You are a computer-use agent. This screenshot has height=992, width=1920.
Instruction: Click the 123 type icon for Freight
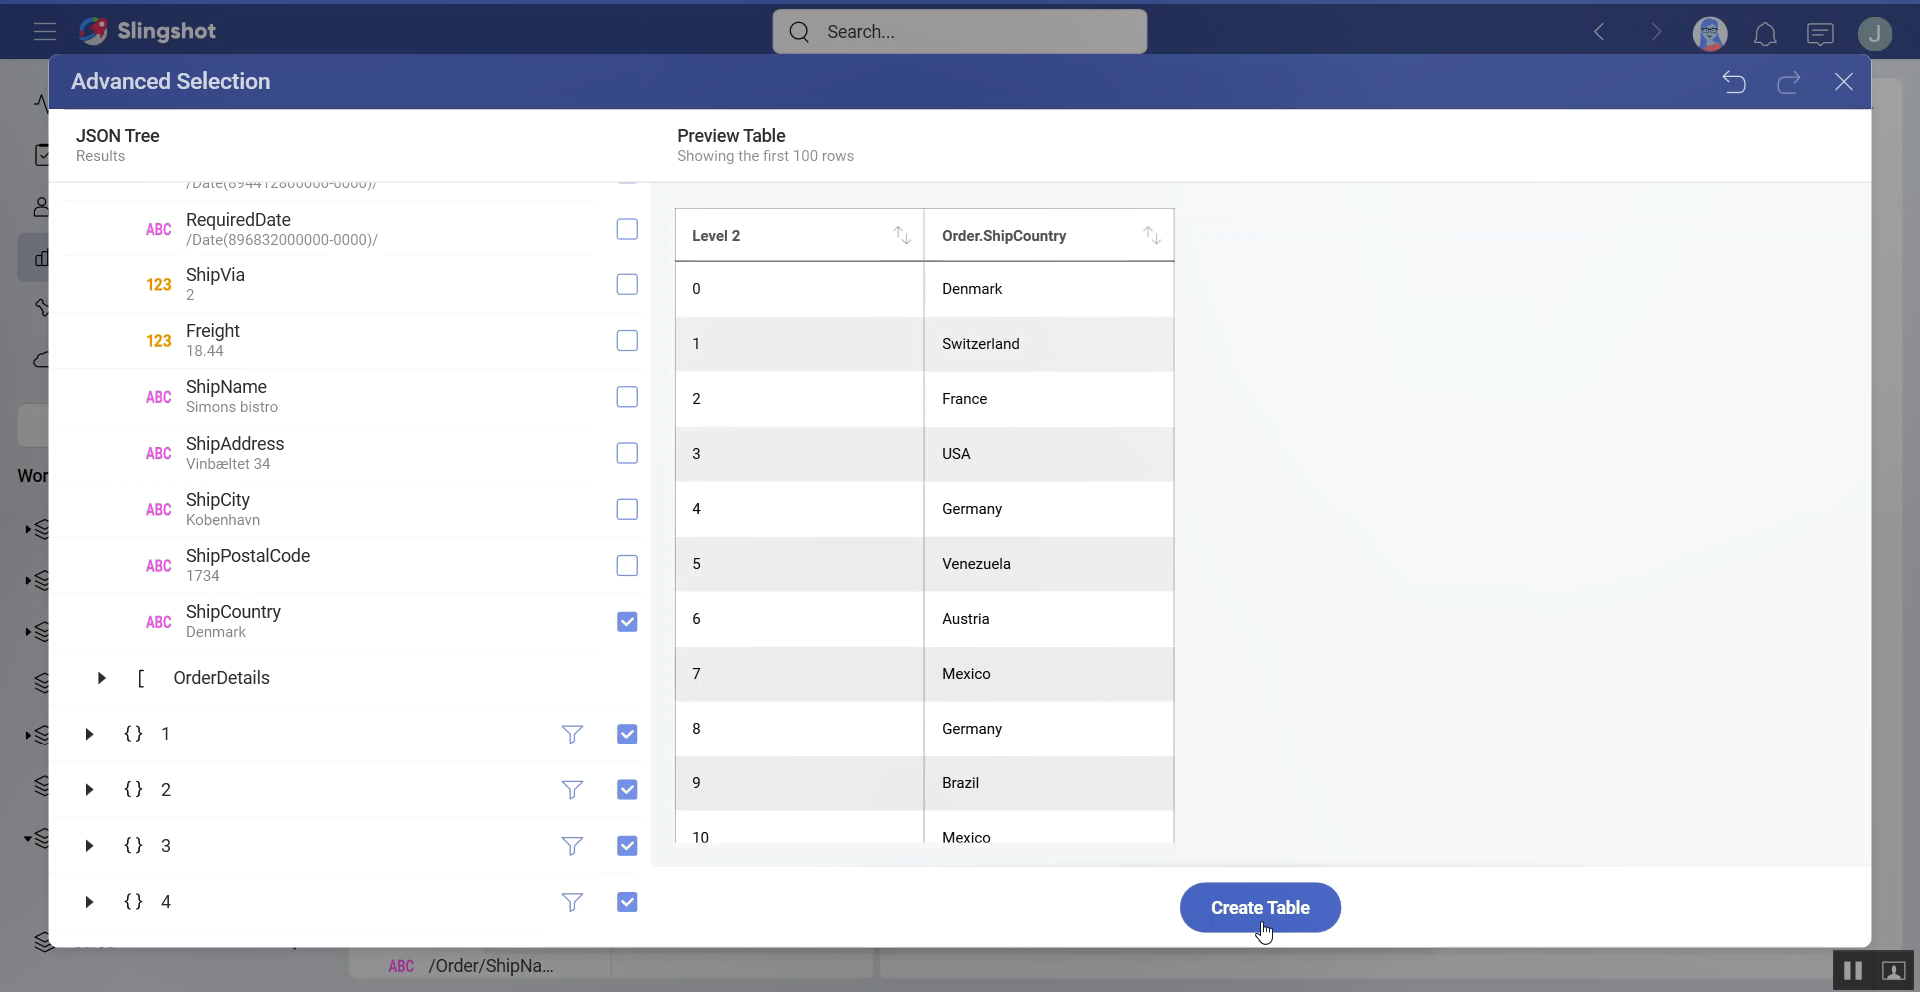pos(159,341)
